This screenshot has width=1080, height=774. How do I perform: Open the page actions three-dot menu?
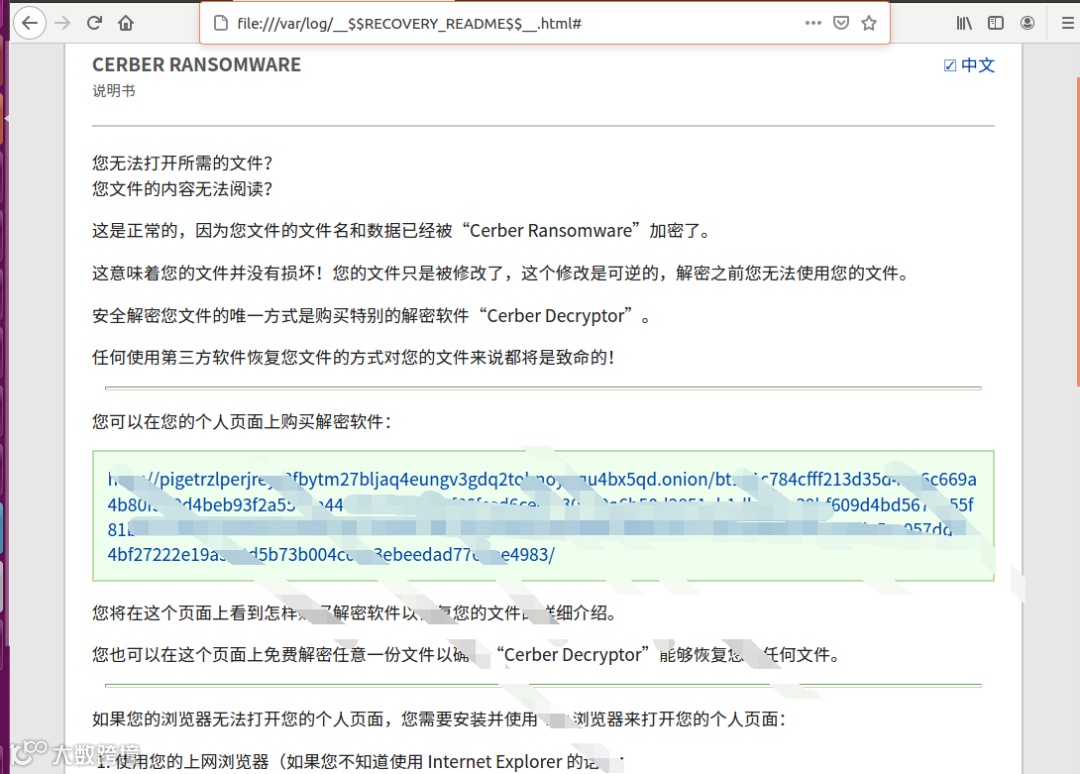[813, 23]
